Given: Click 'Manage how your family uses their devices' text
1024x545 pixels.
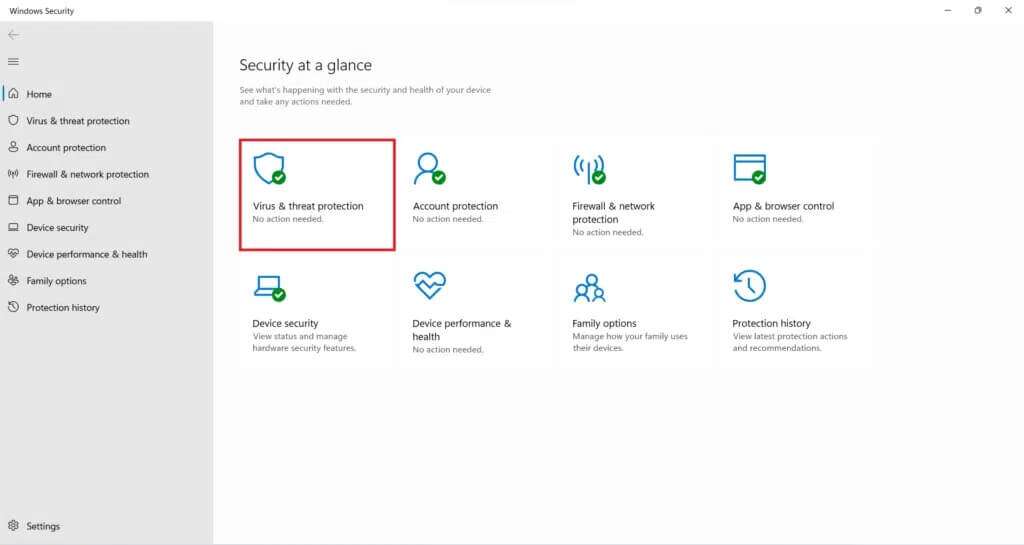Looking at the screenshot, I should pos(630,342).
